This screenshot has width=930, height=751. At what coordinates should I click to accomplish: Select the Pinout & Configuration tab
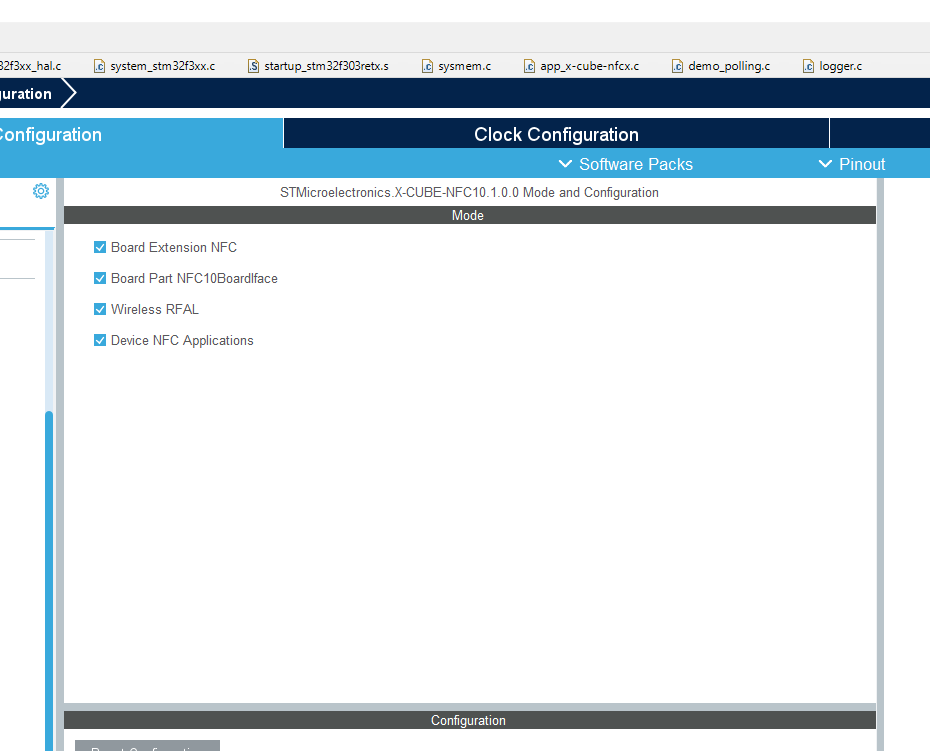click(x=141, y=133)
